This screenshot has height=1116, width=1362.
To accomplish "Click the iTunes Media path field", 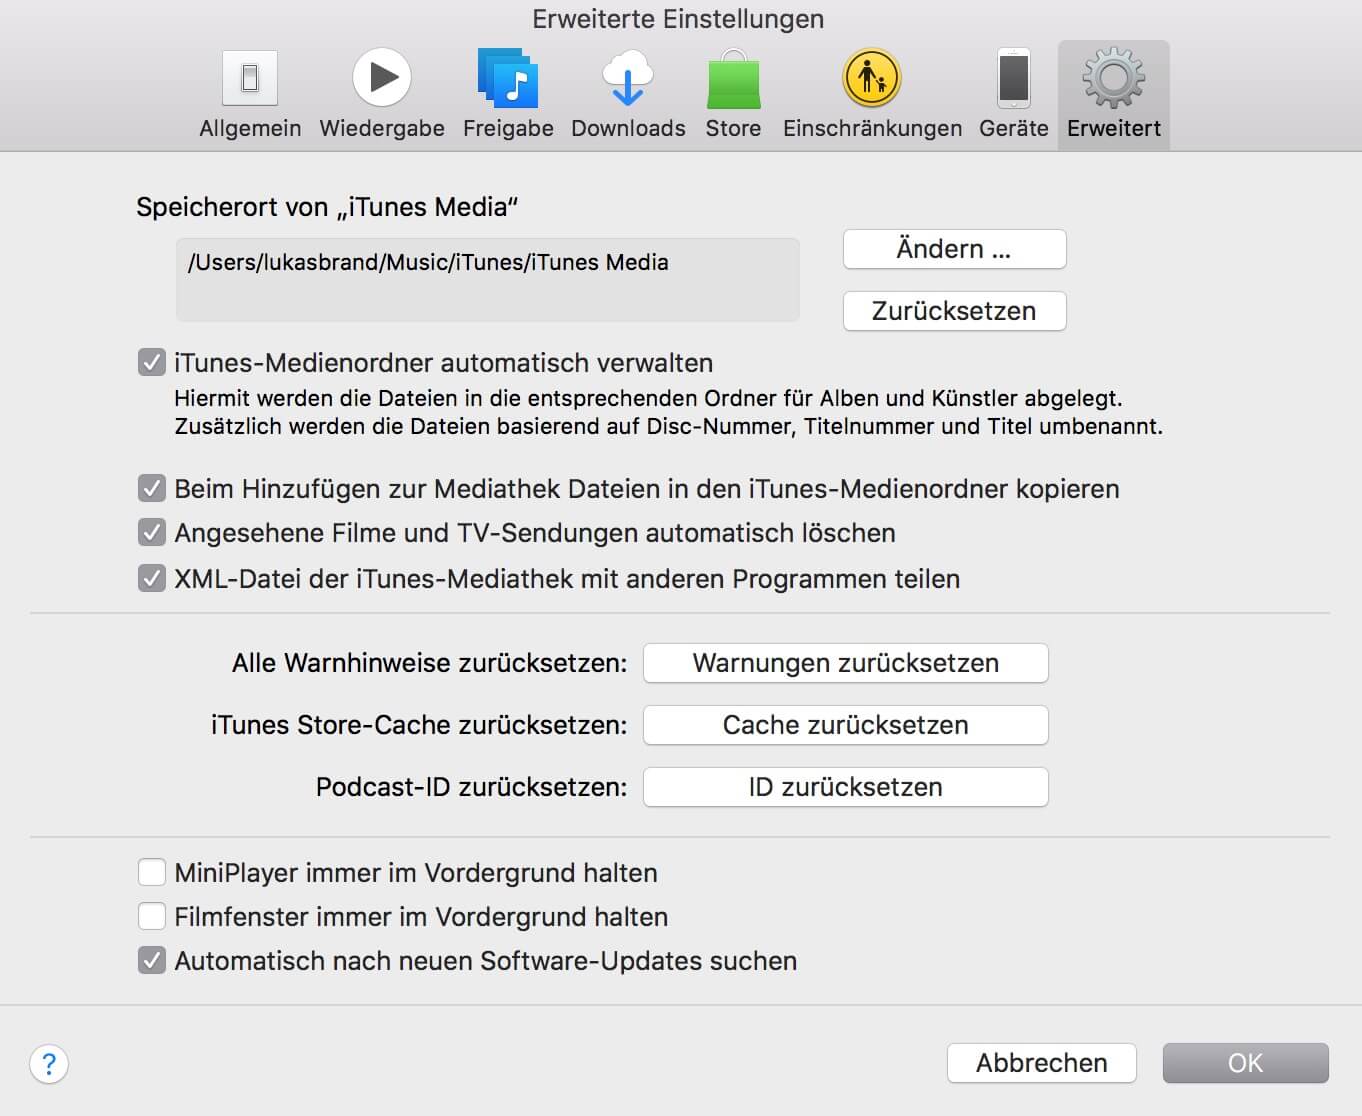I will 487,279.
